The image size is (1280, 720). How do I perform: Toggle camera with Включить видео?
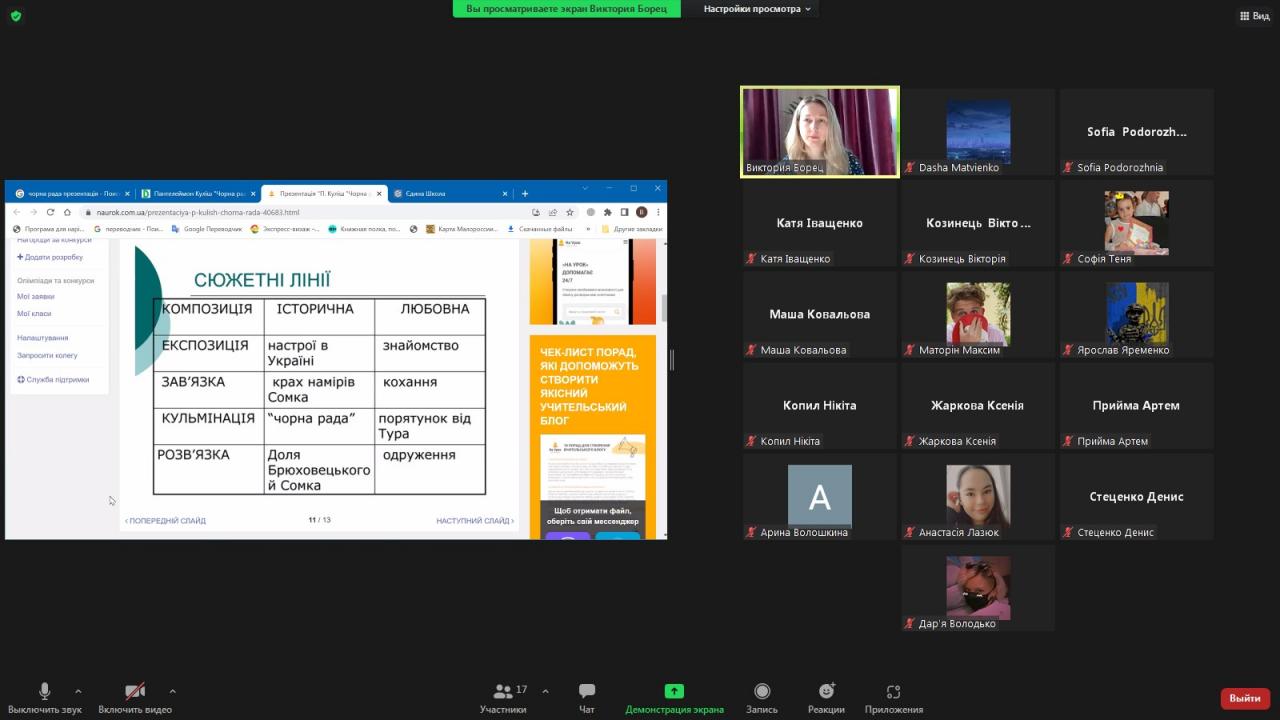pos(135,692)
